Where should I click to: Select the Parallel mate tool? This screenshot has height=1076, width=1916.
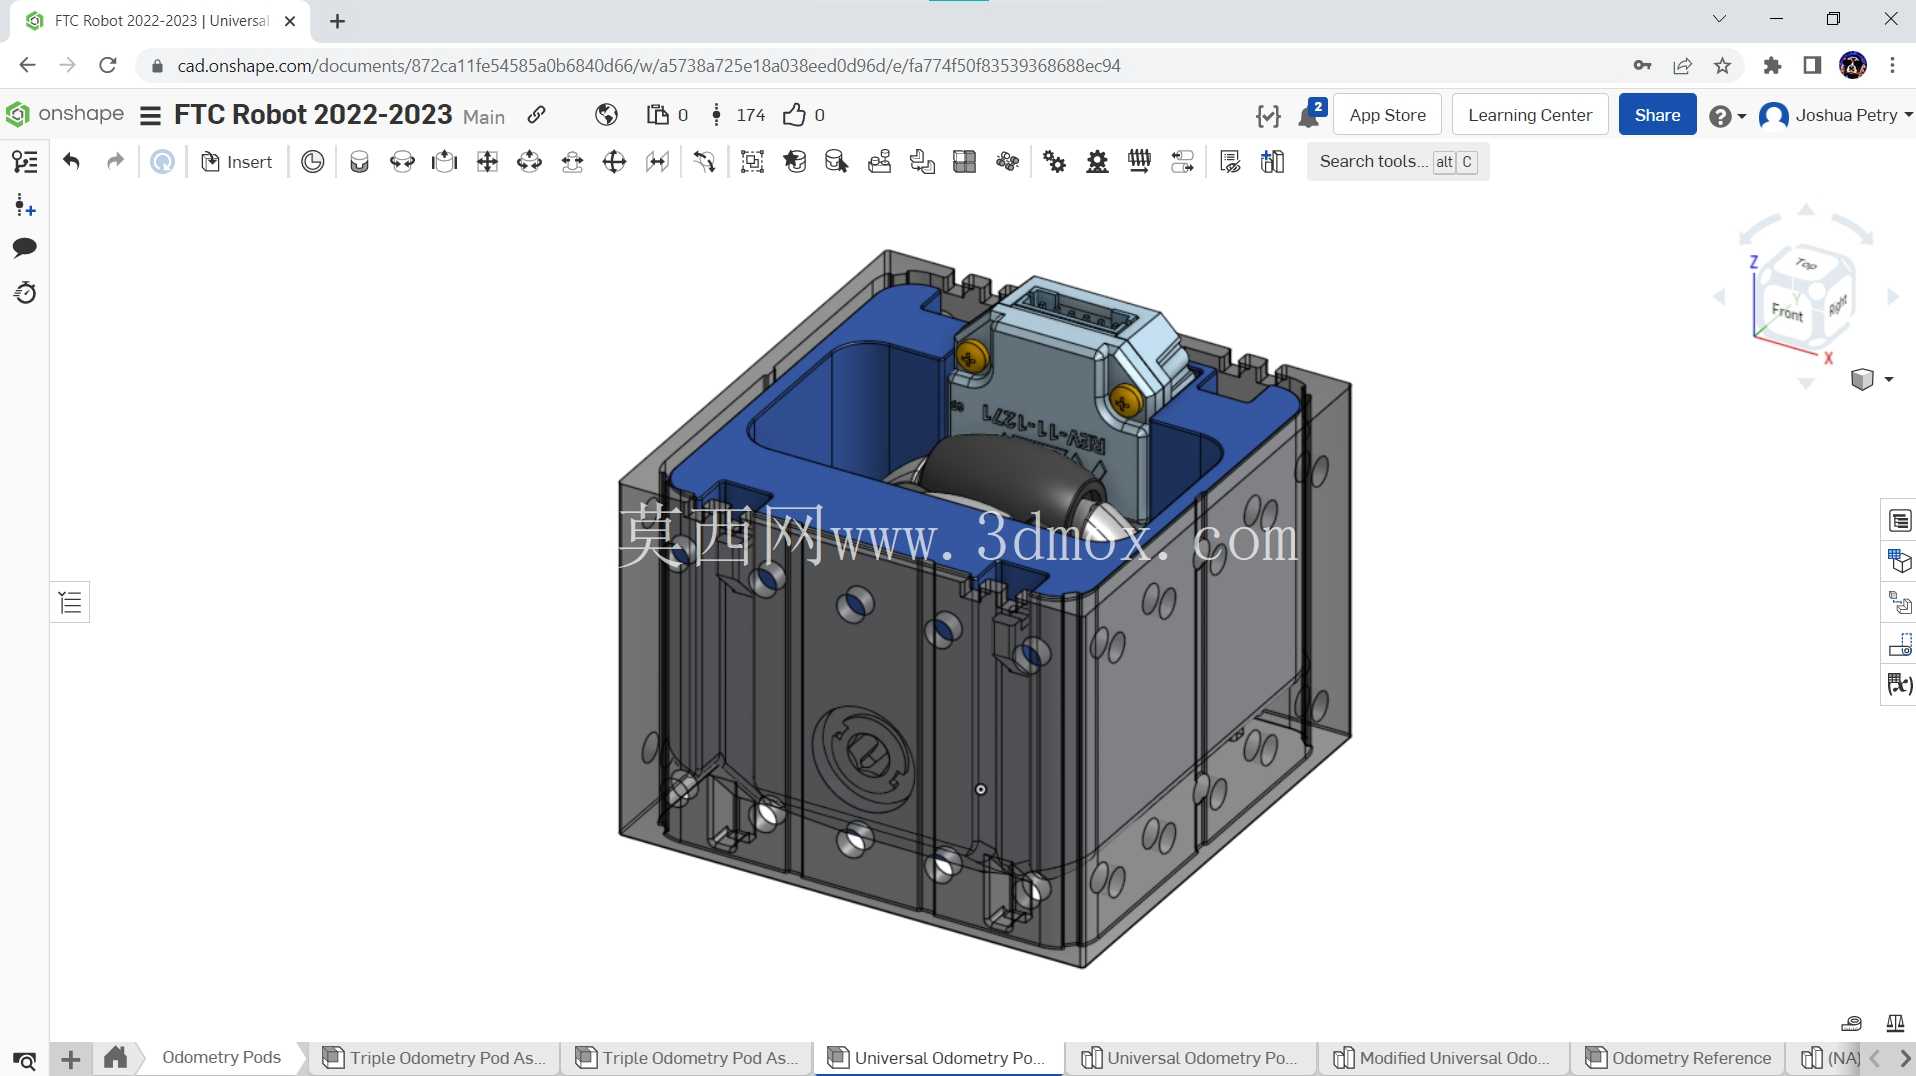click(657, 162)
